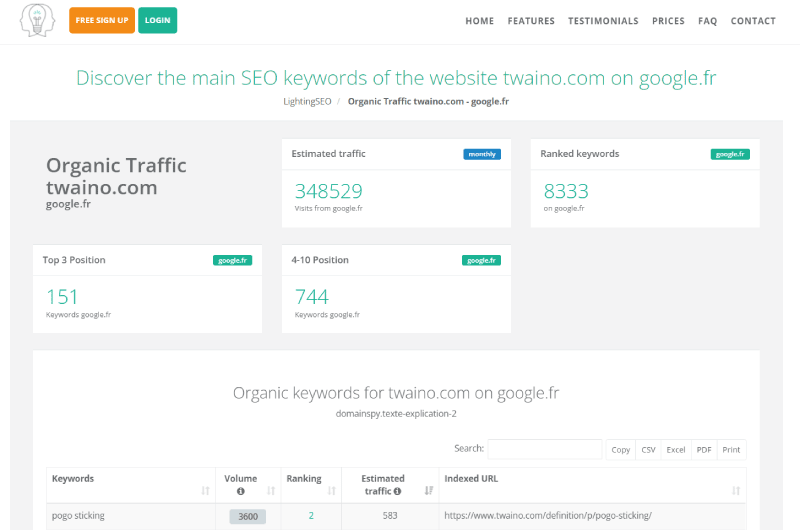
Task: Open the LOGIN button
Action: [x=158, y=20]
